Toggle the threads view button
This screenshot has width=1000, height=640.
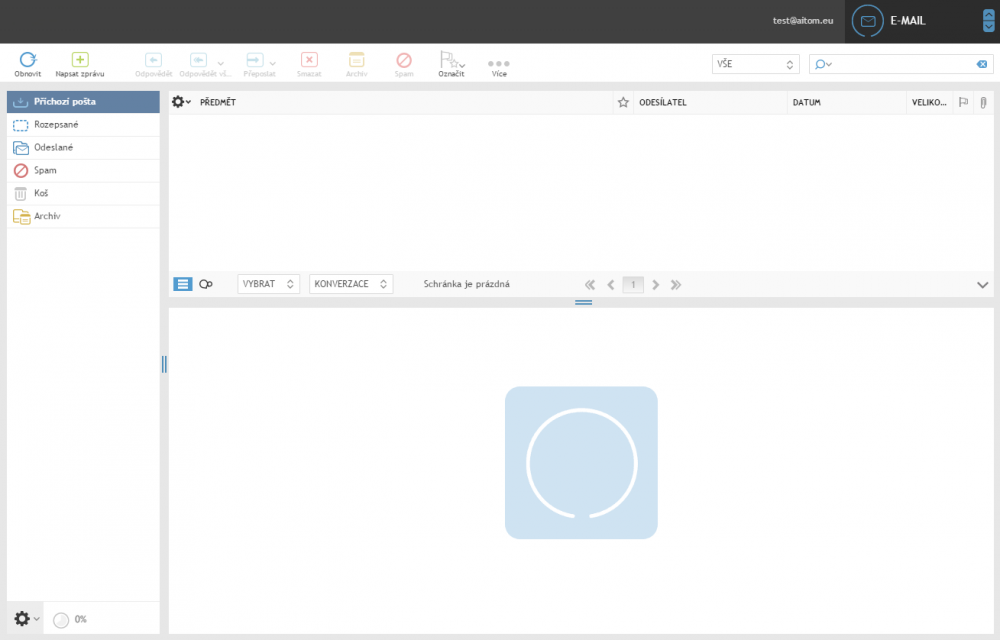tap(206, 284)
